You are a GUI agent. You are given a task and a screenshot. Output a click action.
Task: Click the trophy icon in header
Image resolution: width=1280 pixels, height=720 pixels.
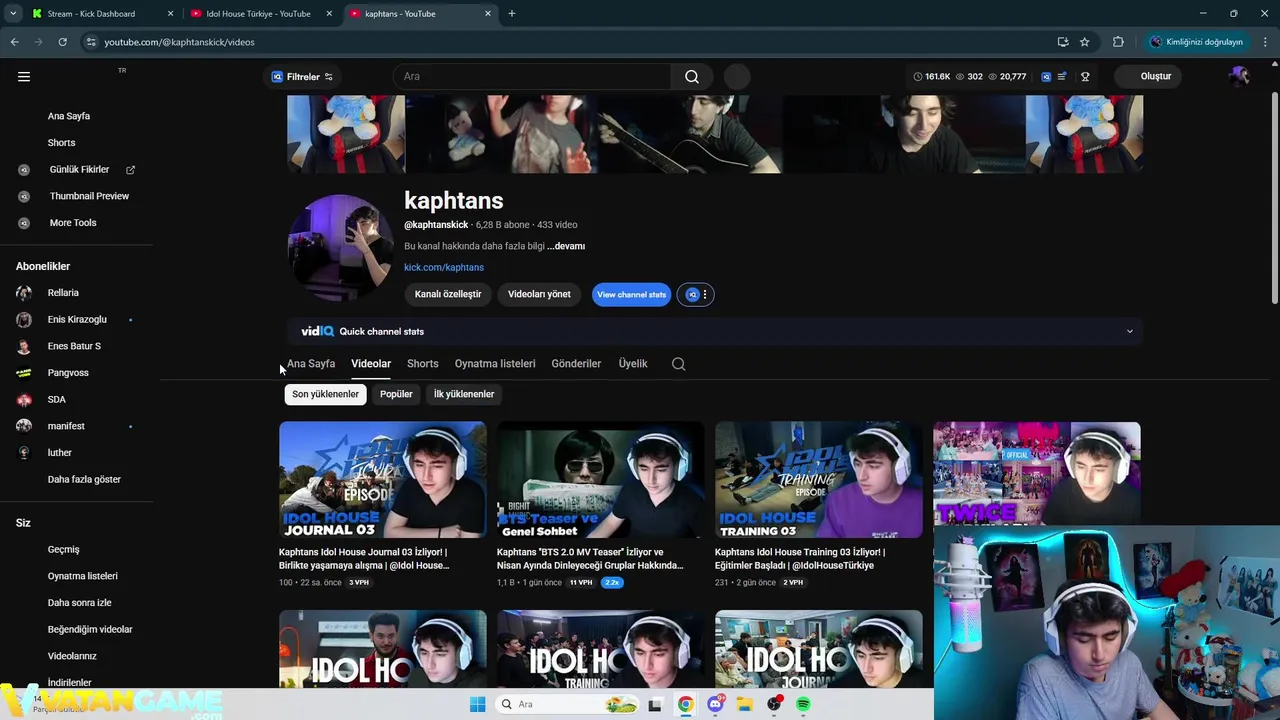click(1085, 76)
